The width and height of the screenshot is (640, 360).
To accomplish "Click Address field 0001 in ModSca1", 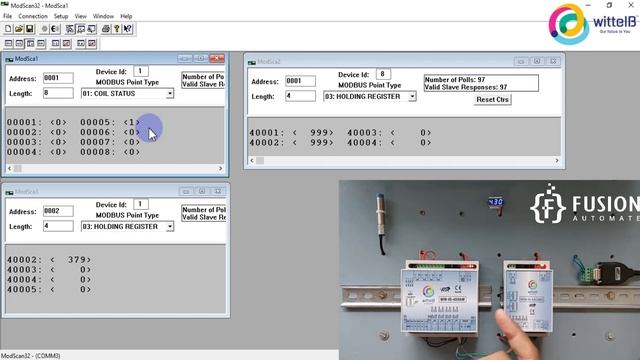I will pyautogui.click(x=58, y=78).
